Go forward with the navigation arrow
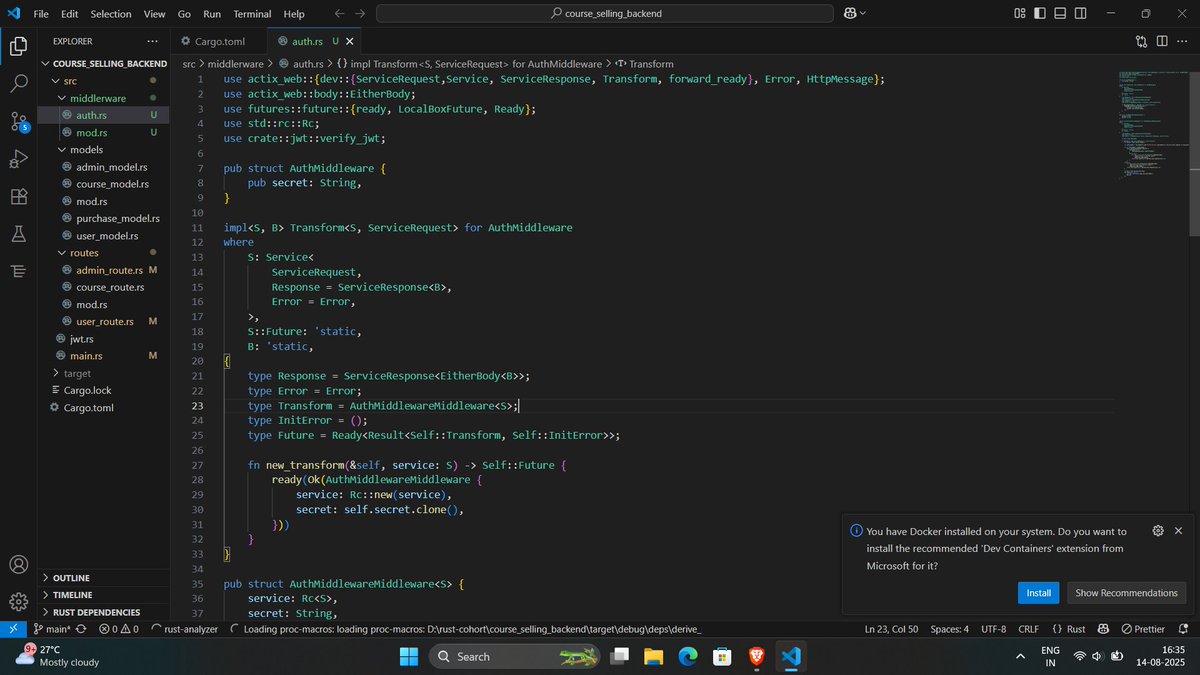Screen dimensions: 1200x675 tap(360, 14)
